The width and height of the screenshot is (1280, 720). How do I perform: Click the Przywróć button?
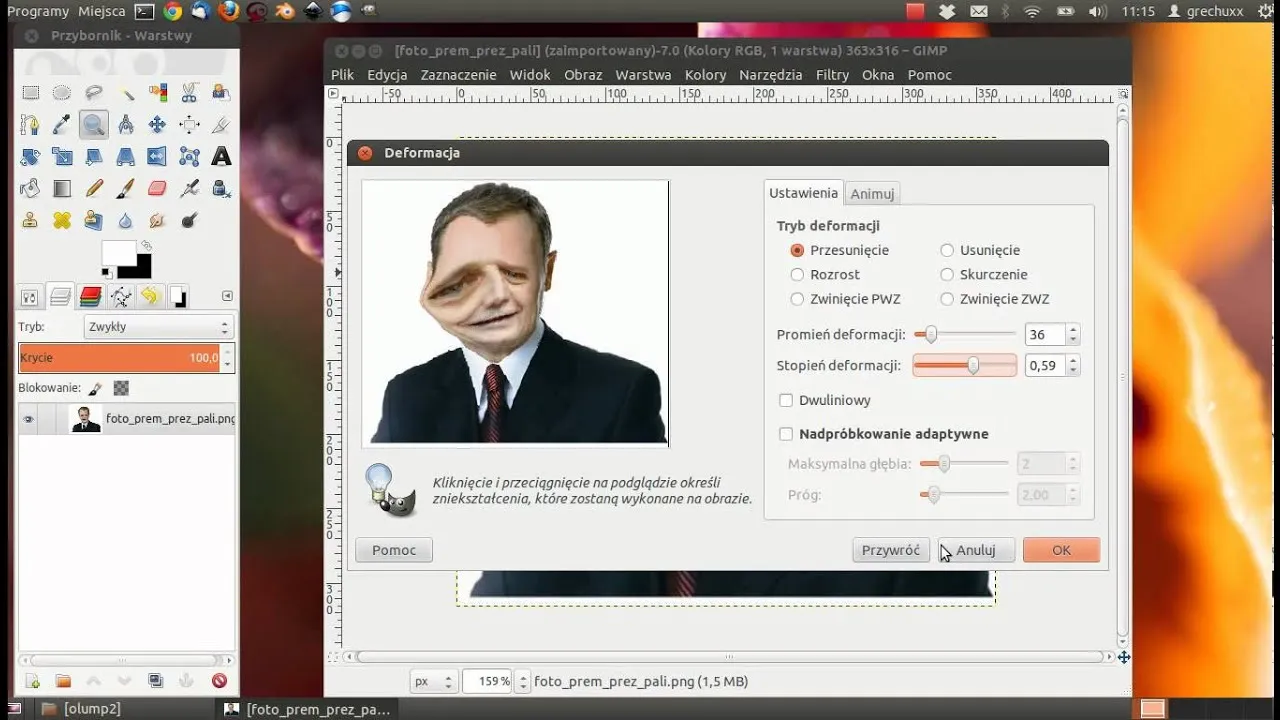coord(890,550)
